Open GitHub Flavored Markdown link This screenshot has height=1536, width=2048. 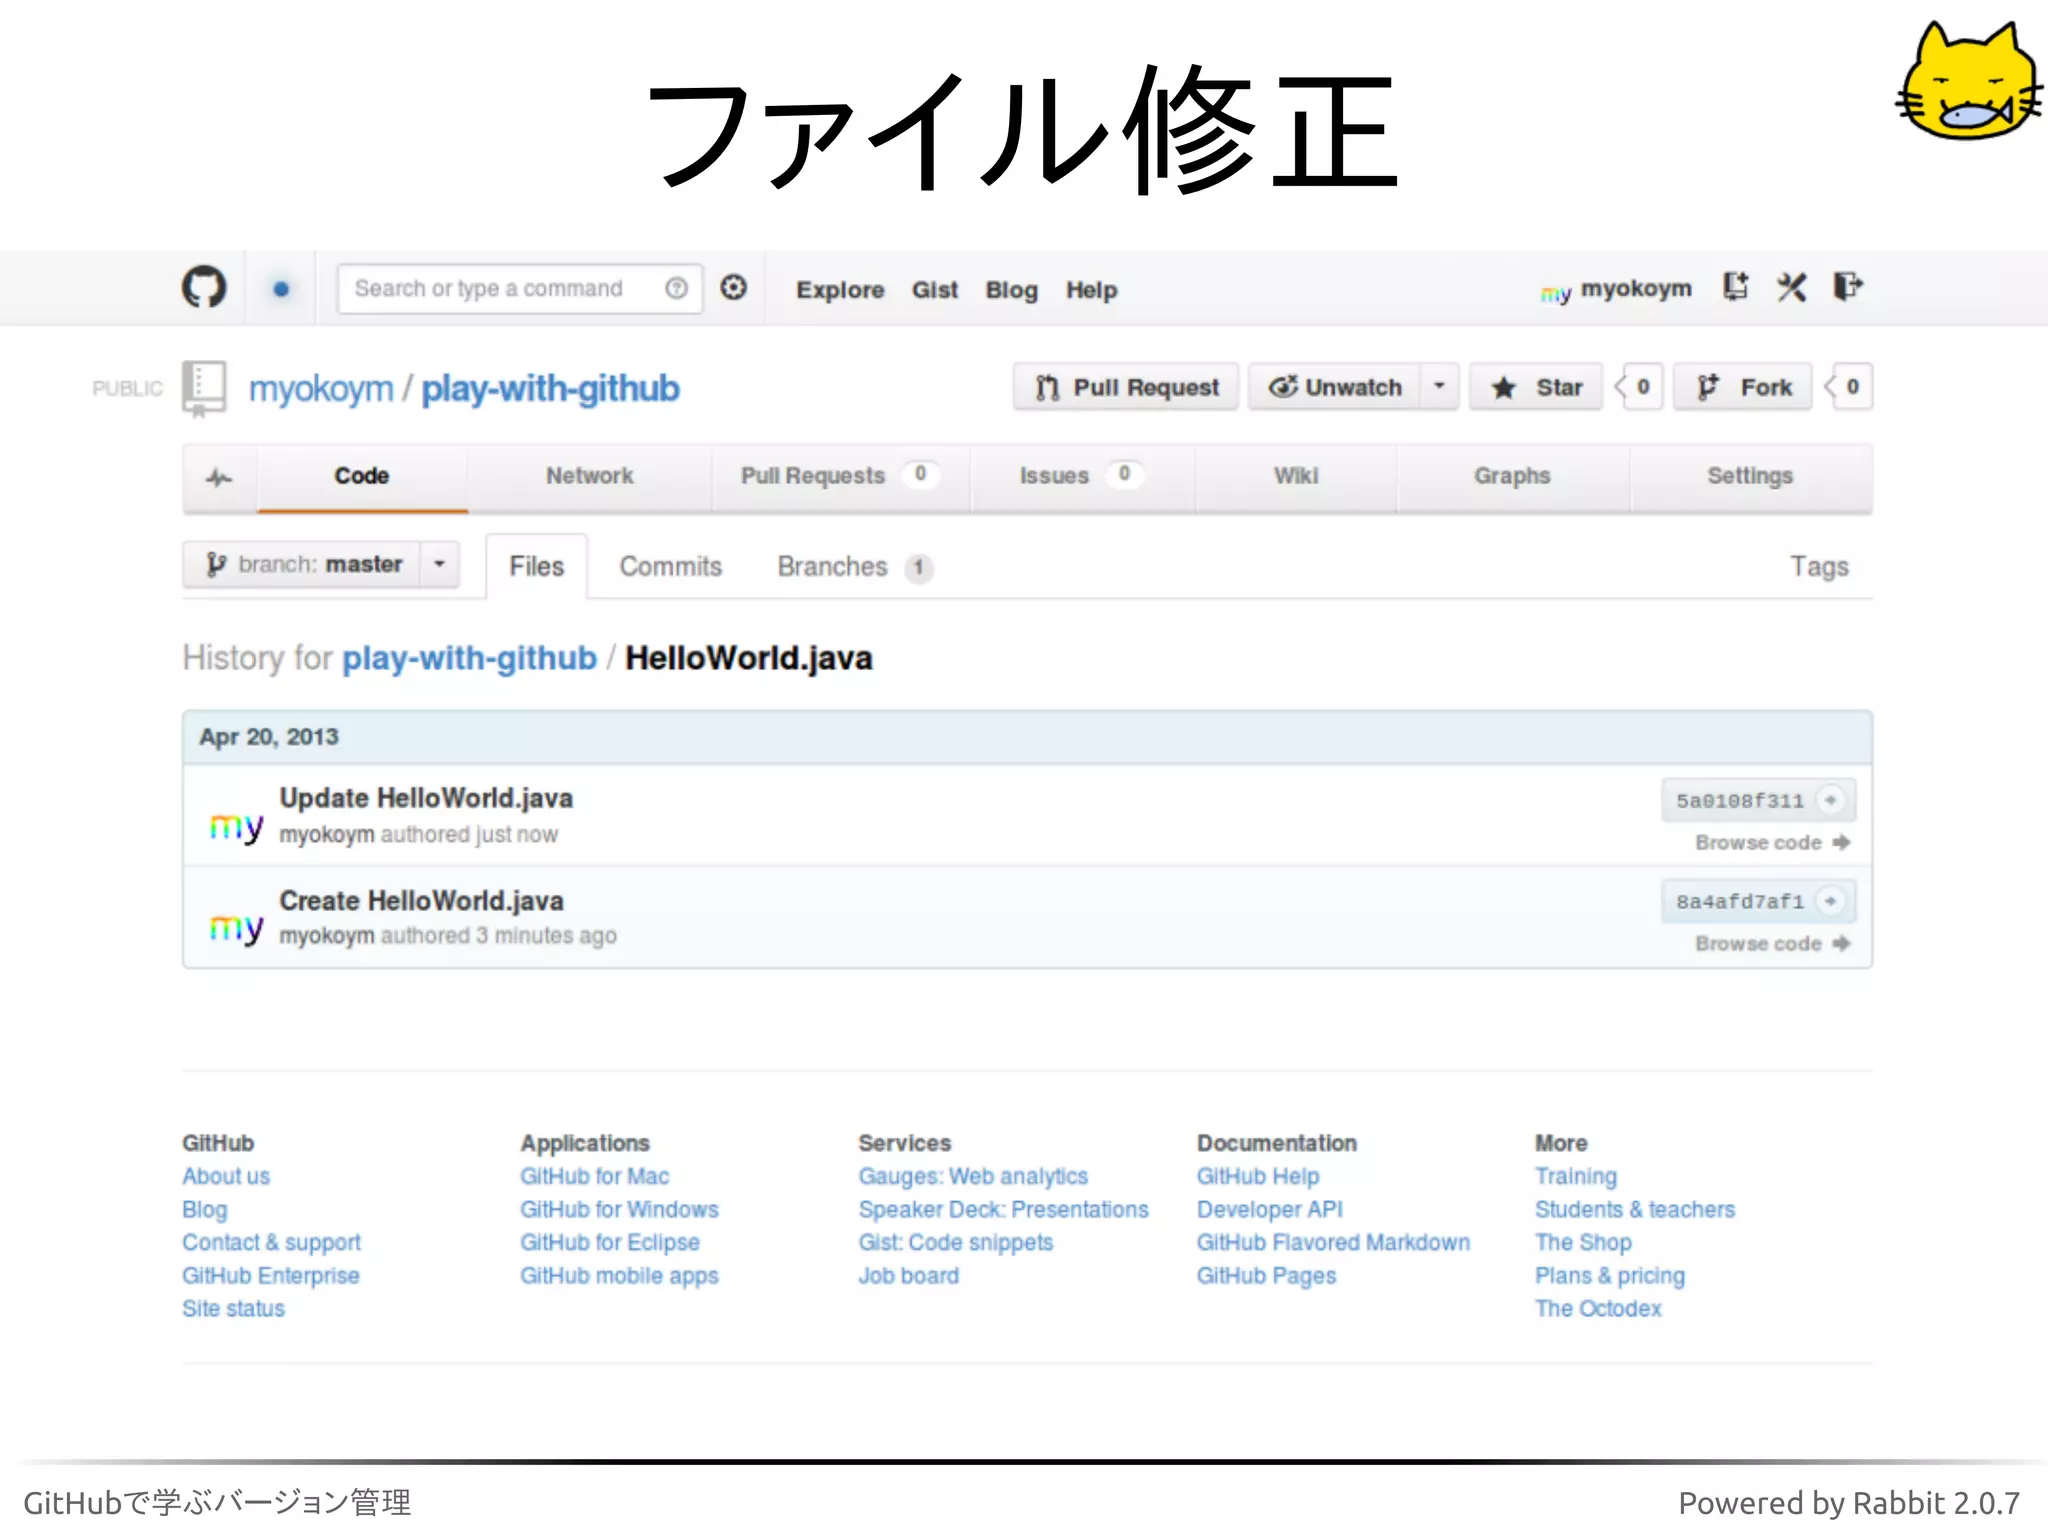pos(1333,1243)
